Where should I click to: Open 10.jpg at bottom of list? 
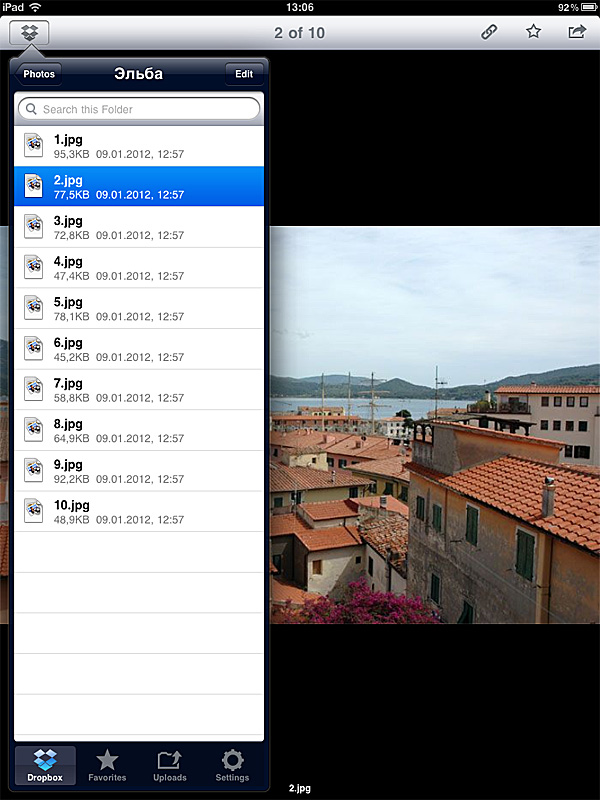pos(139,512)
